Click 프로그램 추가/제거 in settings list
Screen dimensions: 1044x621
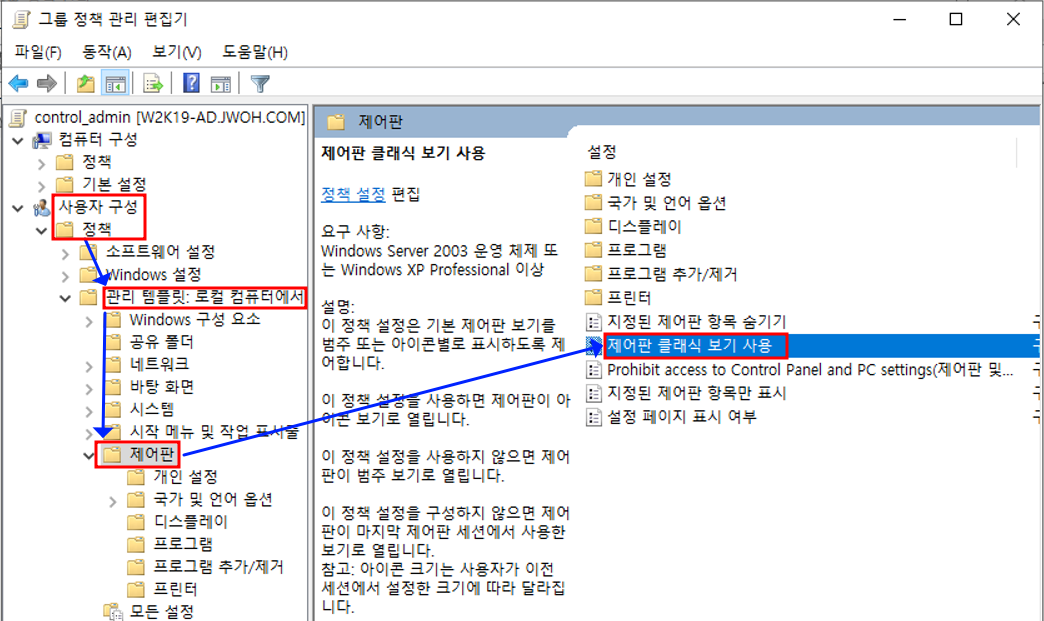pos(672,274)
